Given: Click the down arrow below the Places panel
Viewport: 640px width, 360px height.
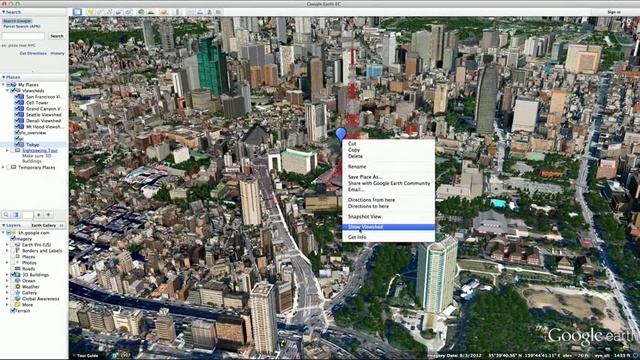Looking at the screenshot, I should point(49,214).
